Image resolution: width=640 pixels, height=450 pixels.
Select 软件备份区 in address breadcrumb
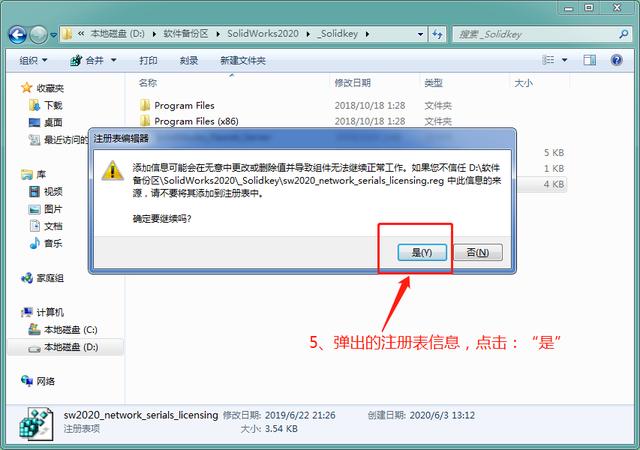coord(186,33)
